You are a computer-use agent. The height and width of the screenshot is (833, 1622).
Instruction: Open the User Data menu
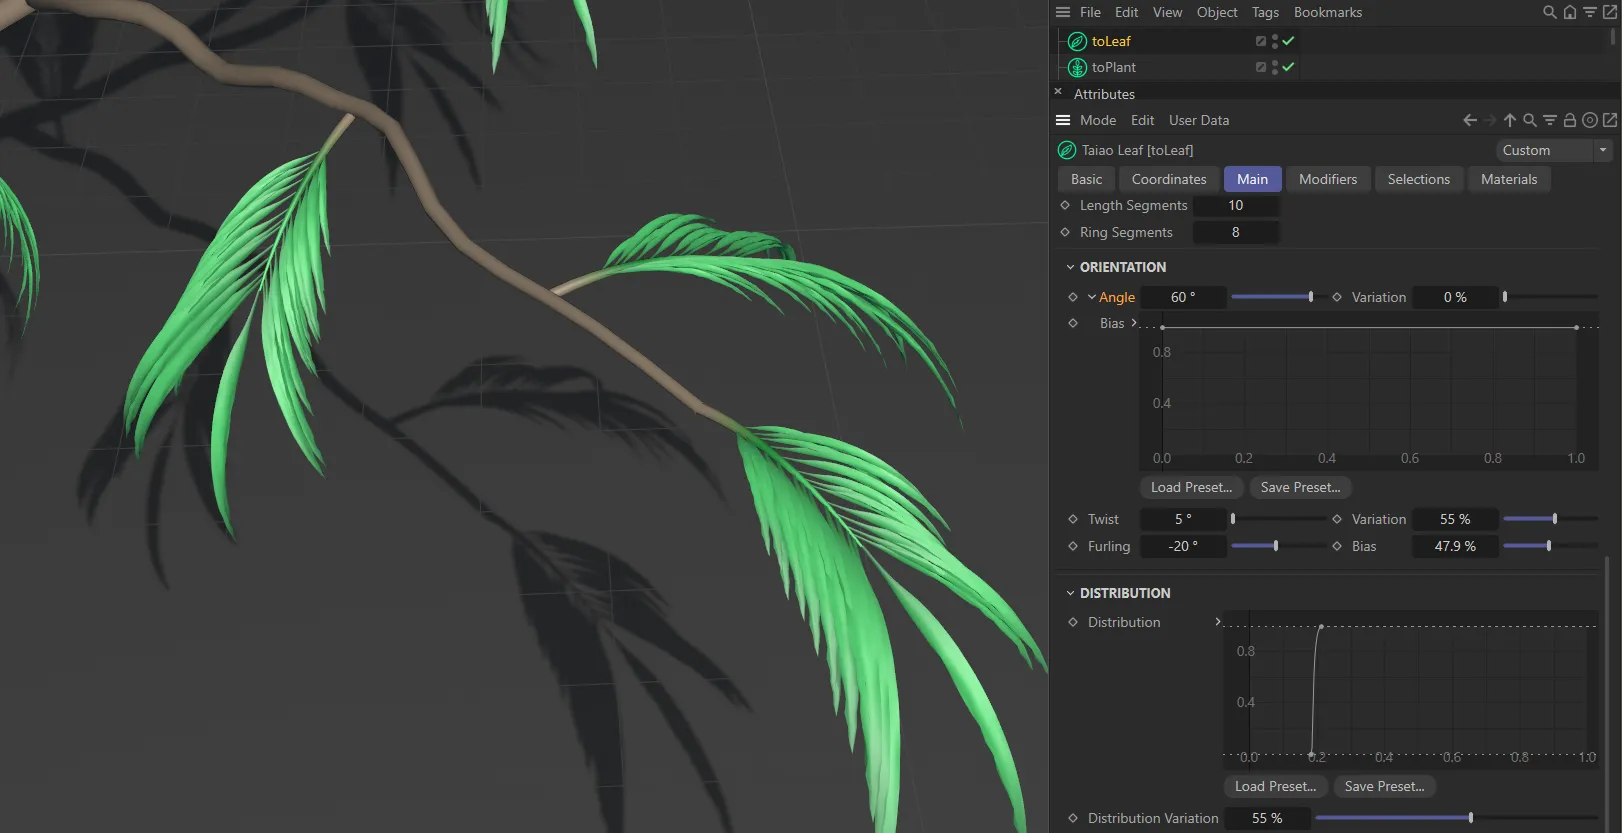click(x=1199, y=120)
